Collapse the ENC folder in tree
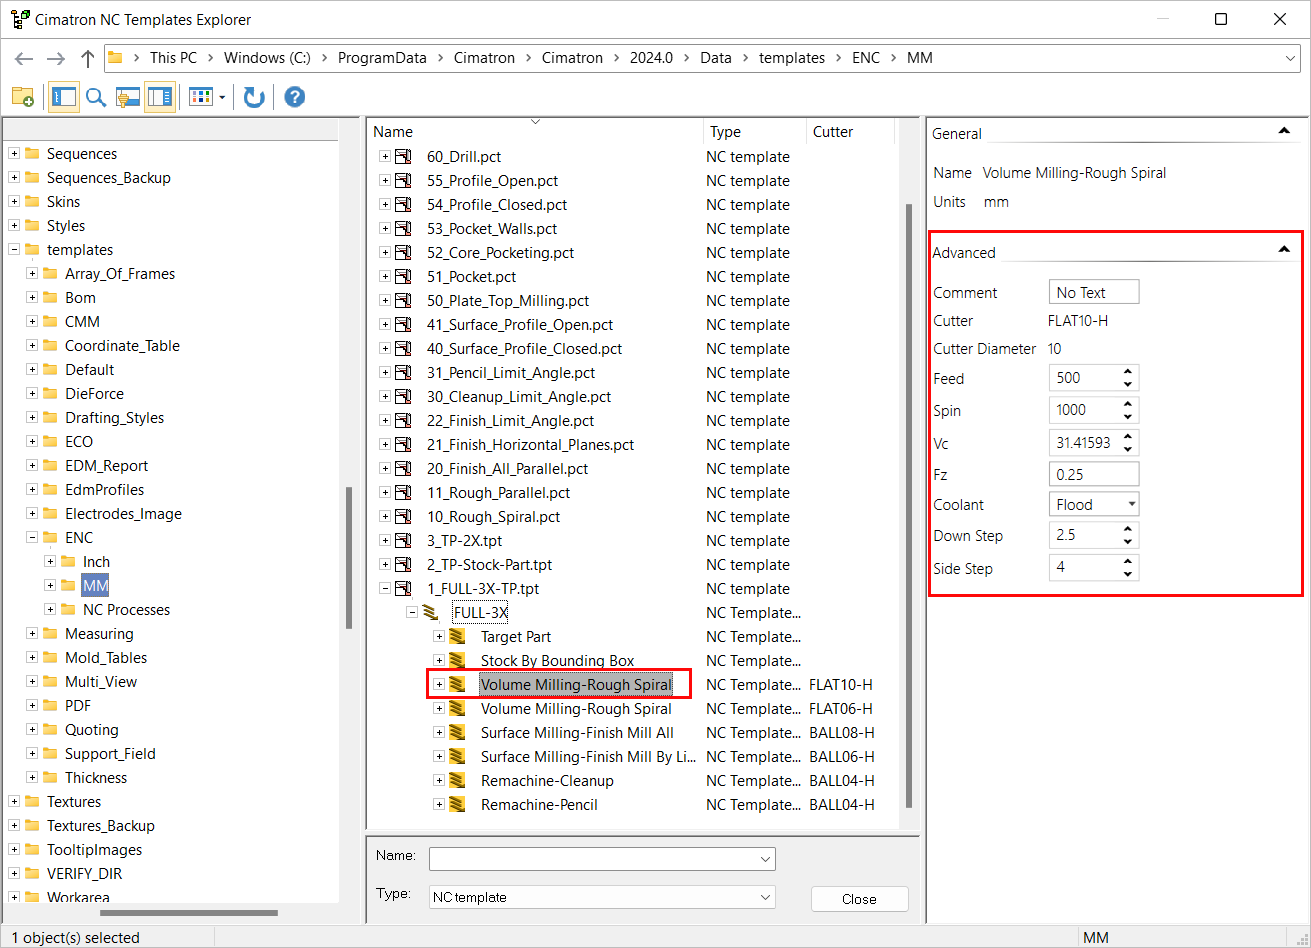This screenshot has height=948, width=1311. (33, 538)
